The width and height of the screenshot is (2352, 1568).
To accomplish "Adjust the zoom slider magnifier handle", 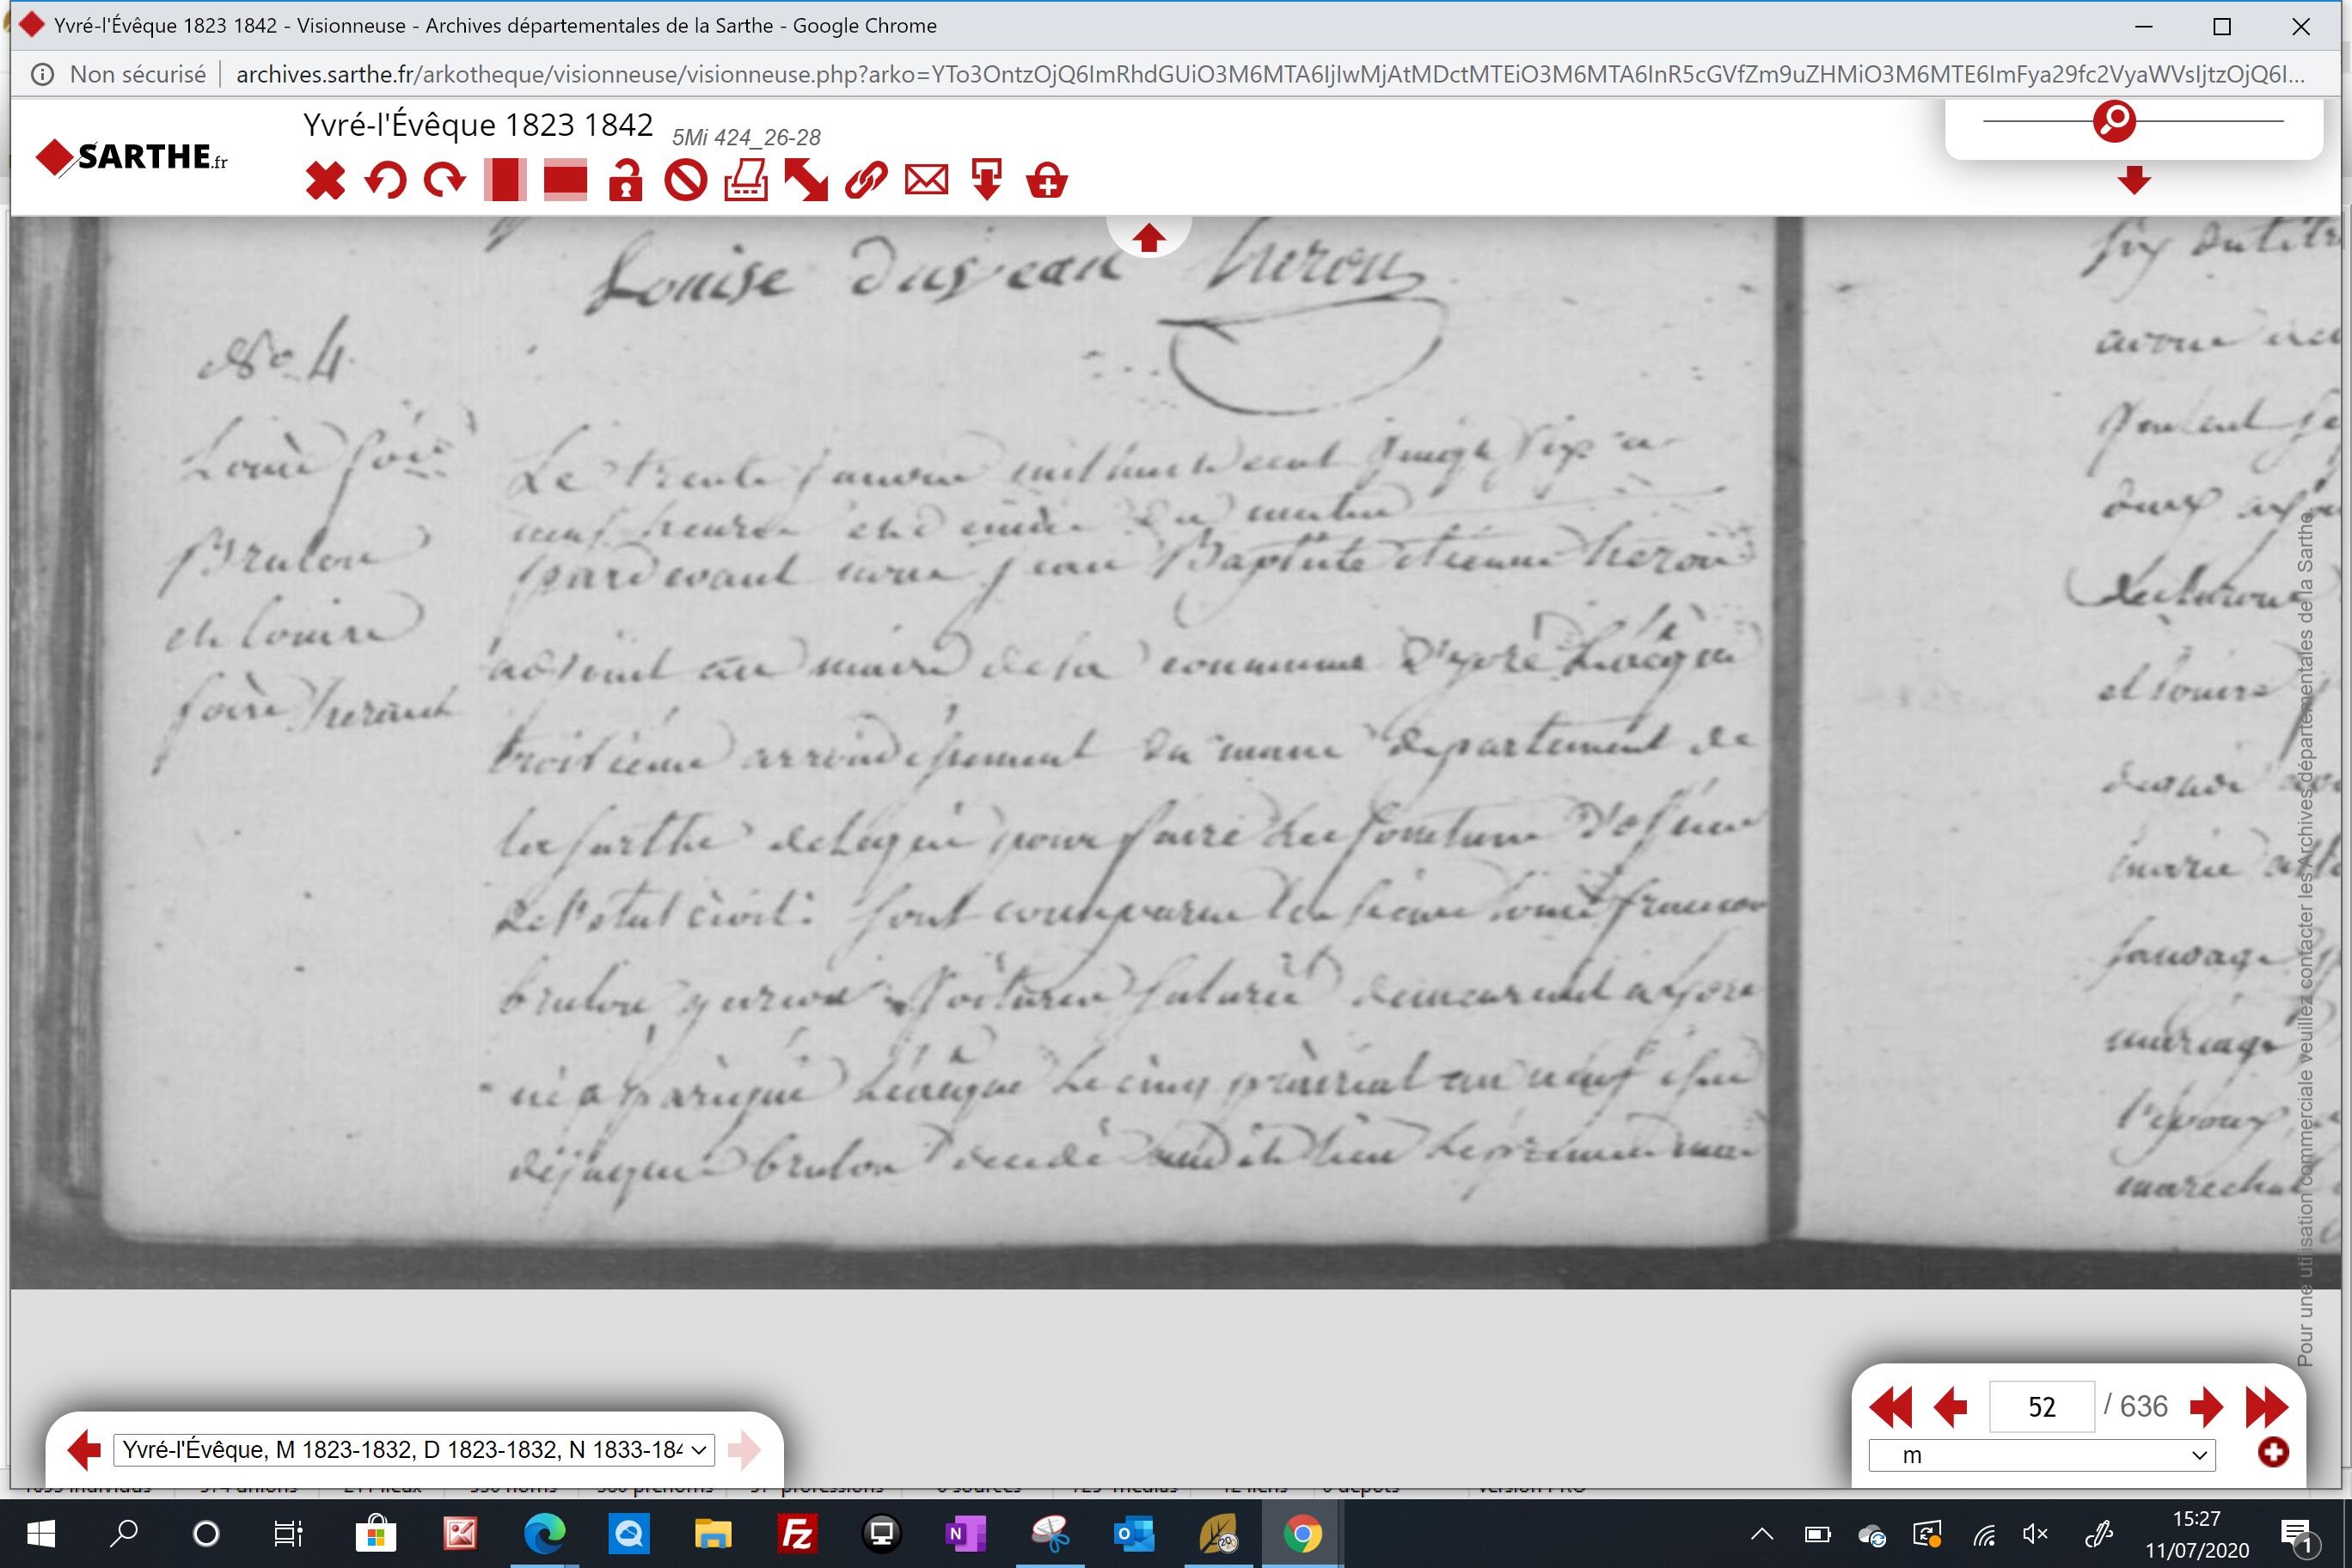I will coord(2115,121).
